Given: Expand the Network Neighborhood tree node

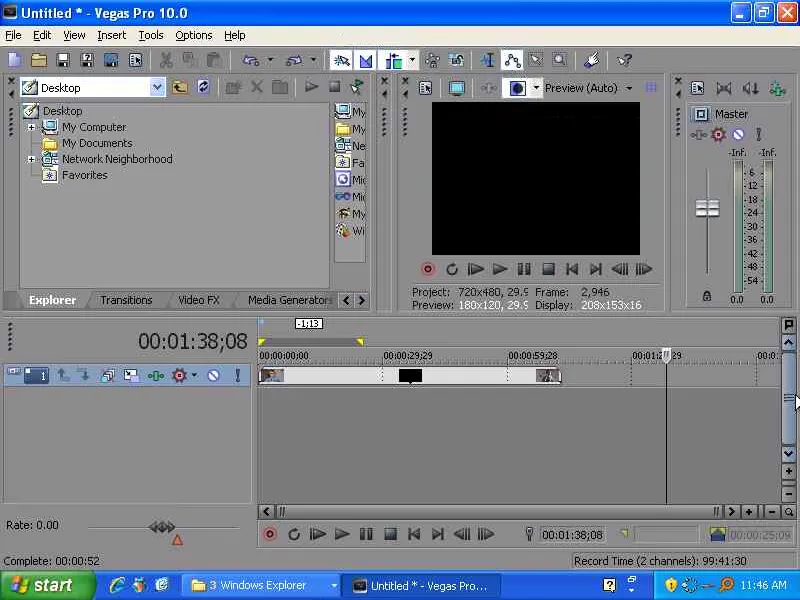Looking at the screenshot, I should coord(32,159).
